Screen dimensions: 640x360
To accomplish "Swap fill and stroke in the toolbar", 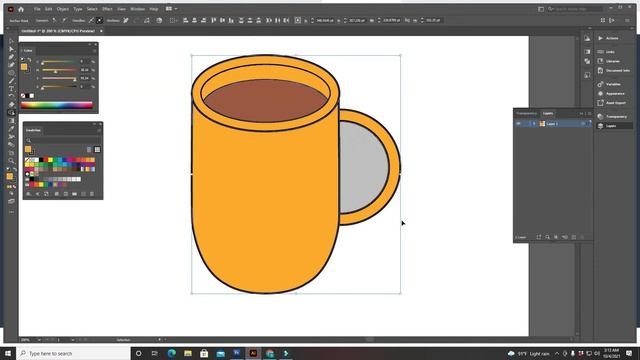I will pyautogui.click(x=15, y=169).
